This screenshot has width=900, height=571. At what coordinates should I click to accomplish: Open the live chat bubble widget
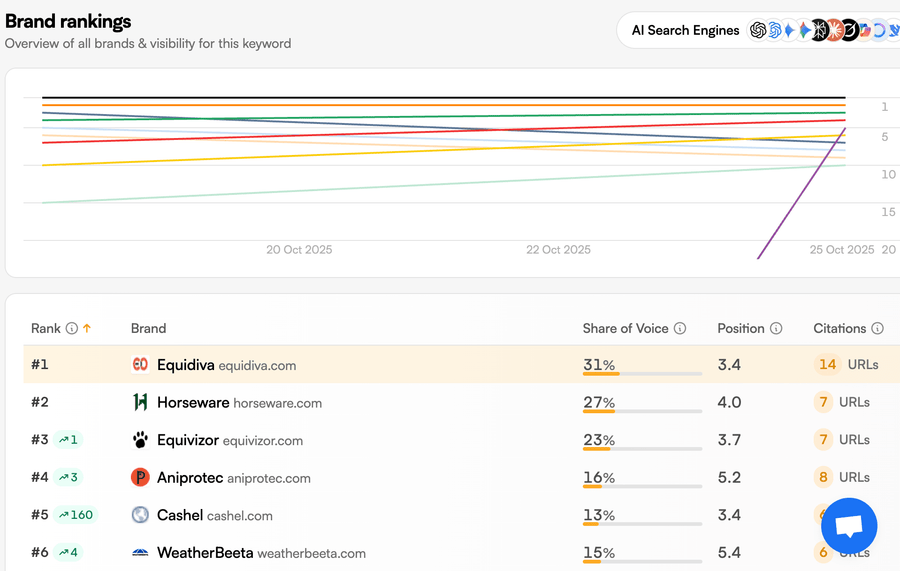coord(848,526)
